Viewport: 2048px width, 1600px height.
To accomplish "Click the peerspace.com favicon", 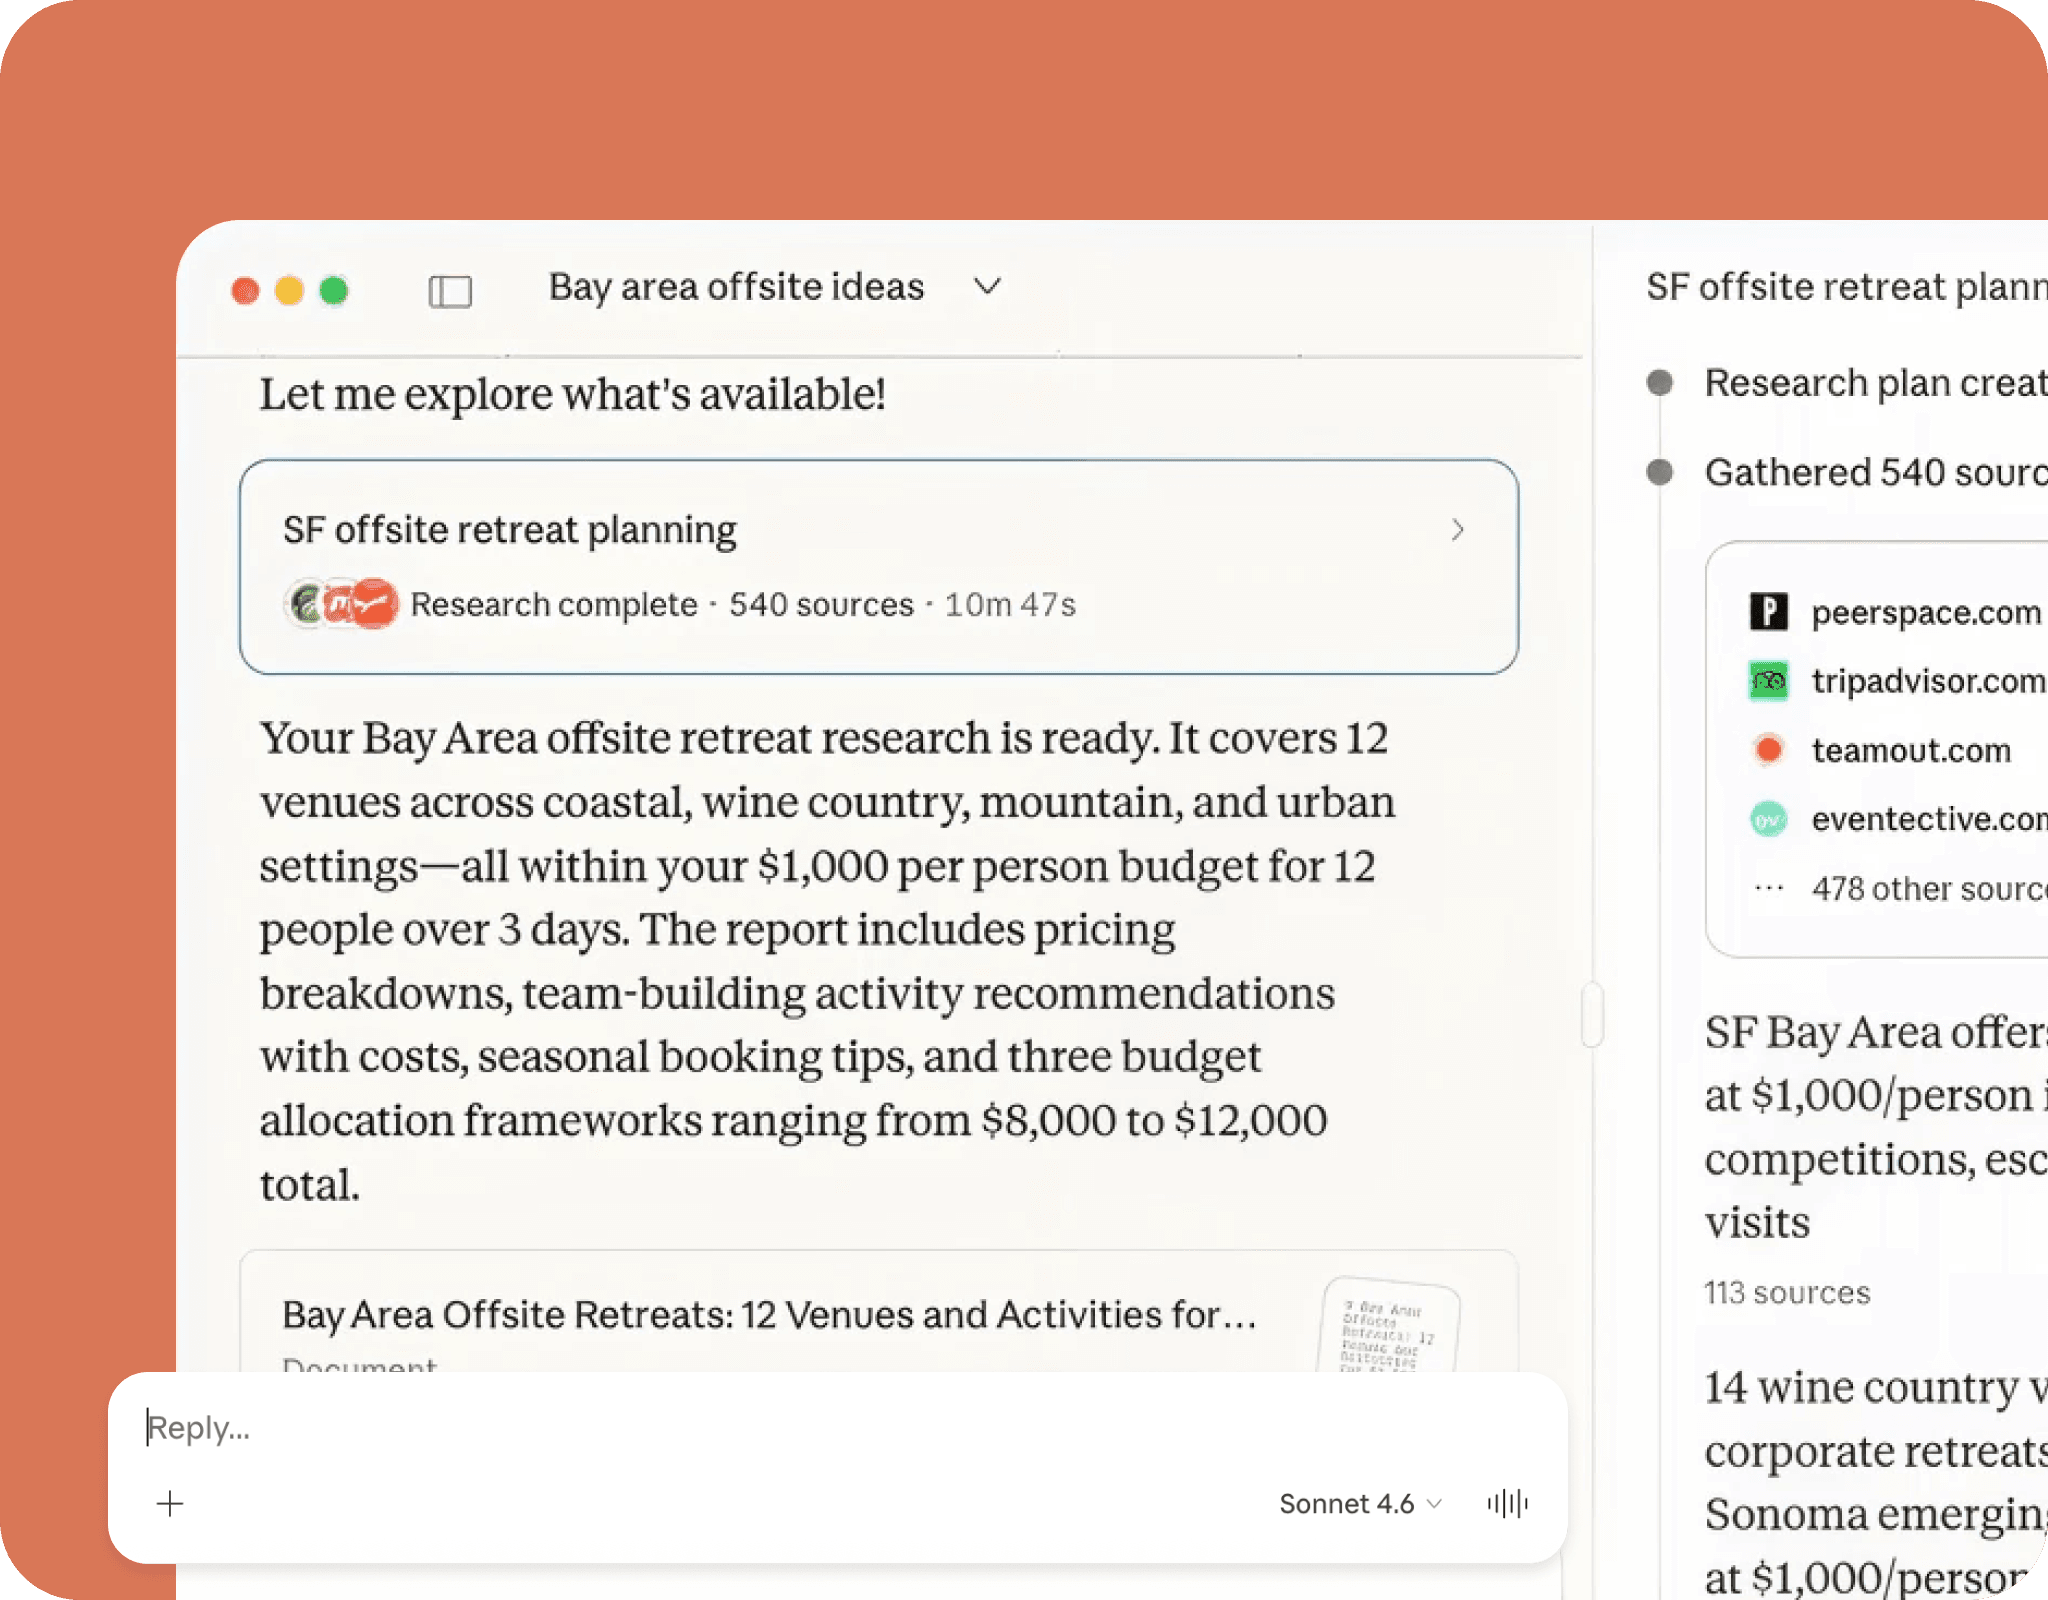I will [1768, 611].
